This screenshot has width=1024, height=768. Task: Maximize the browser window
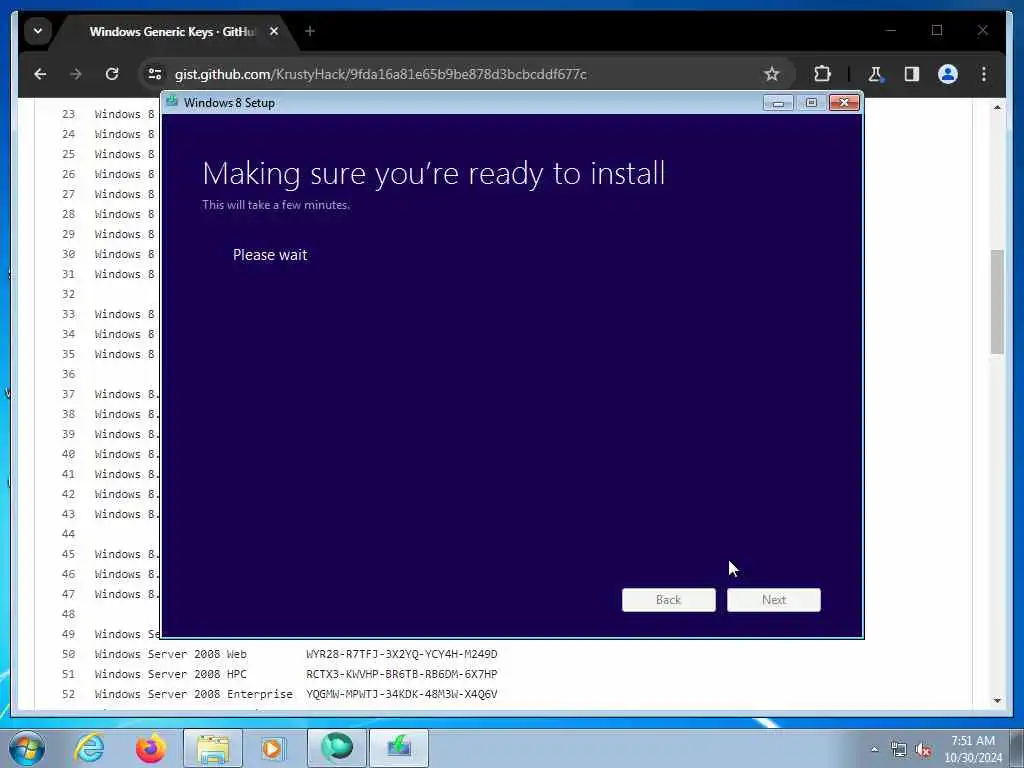tap(937, 30)
